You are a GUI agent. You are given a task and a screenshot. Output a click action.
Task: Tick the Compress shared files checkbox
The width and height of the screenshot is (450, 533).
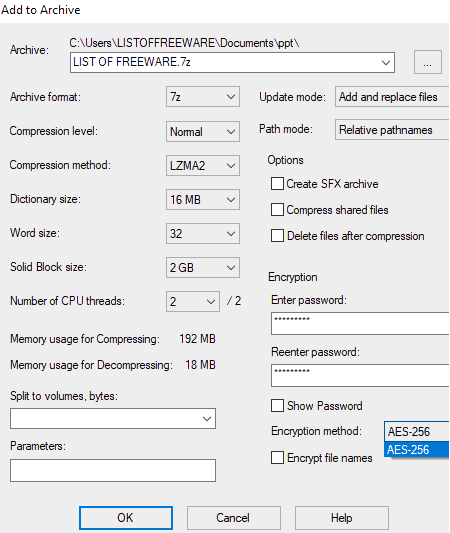click(277, 210)
